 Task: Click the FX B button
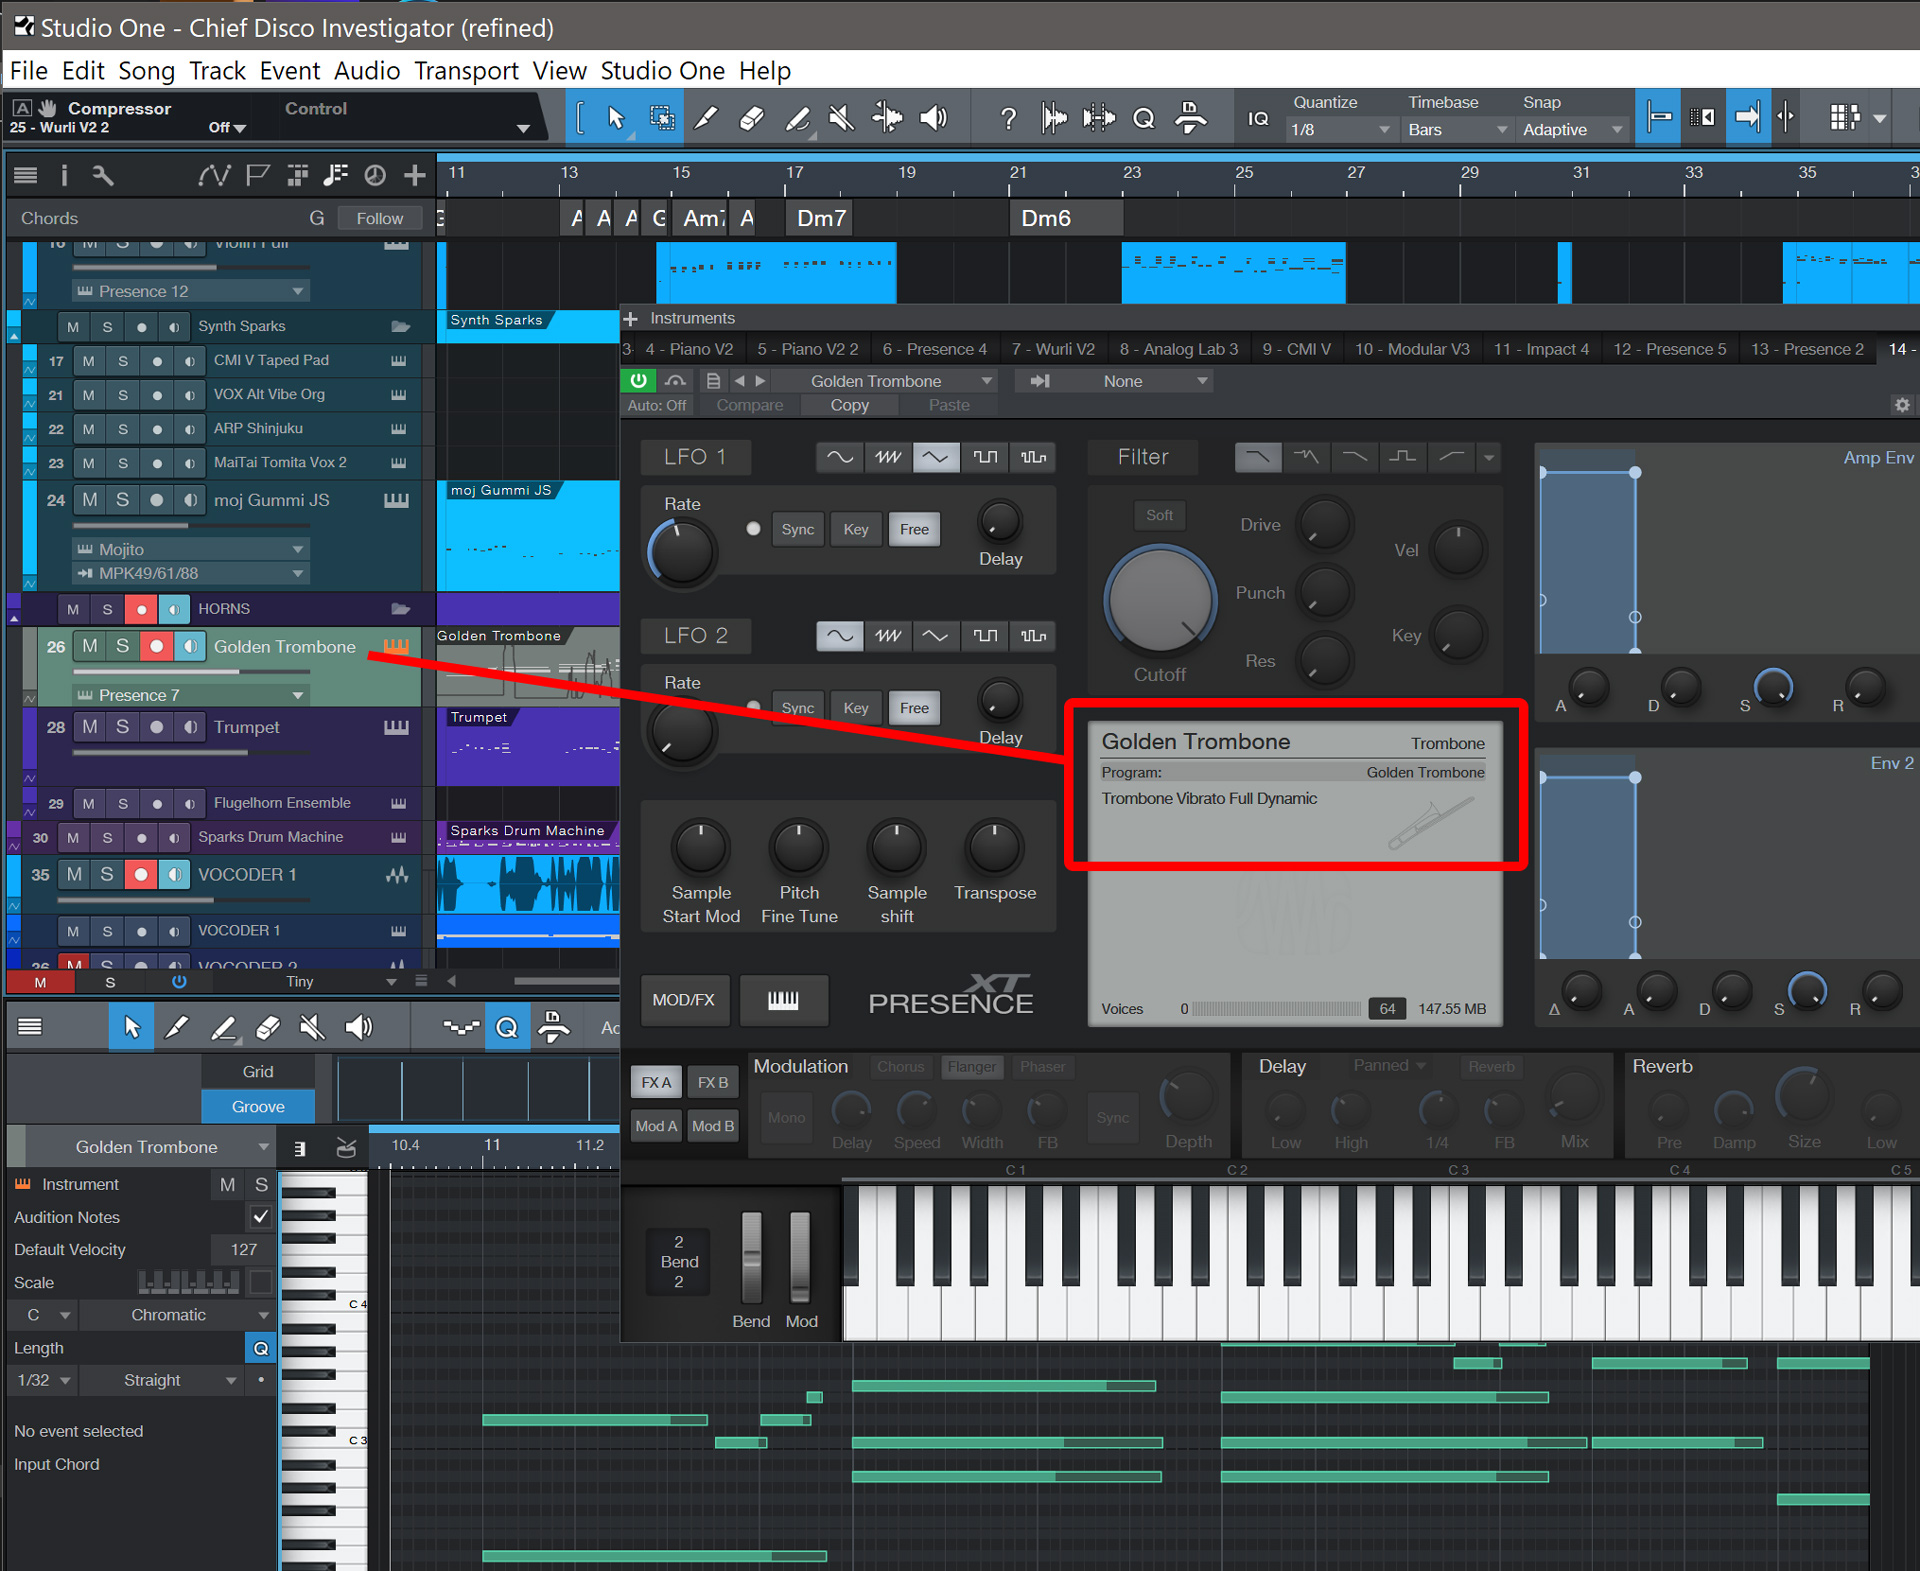coord(713,1082)
